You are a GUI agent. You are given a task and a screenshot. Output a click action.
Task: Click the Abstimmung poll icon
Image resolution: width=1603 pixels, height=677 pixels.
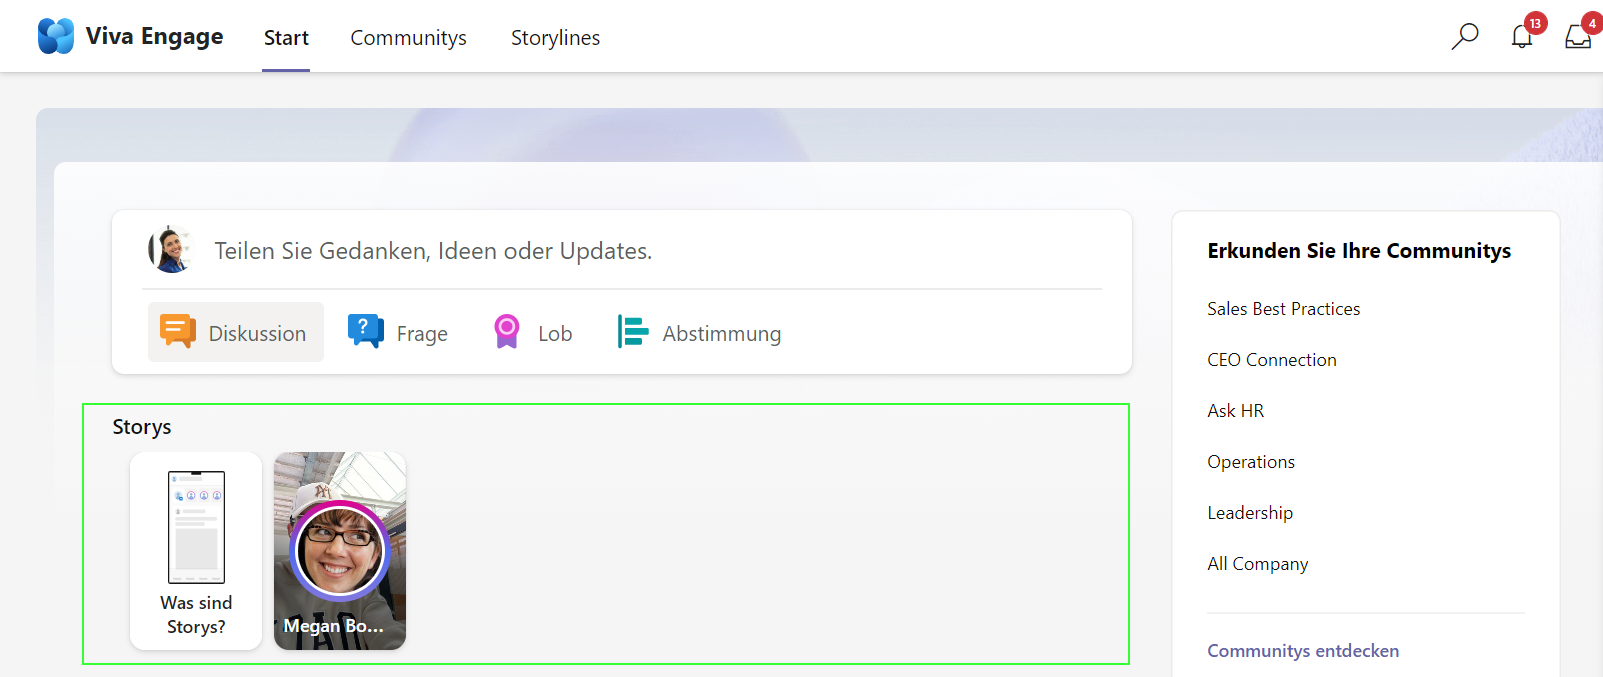point(632,331)
